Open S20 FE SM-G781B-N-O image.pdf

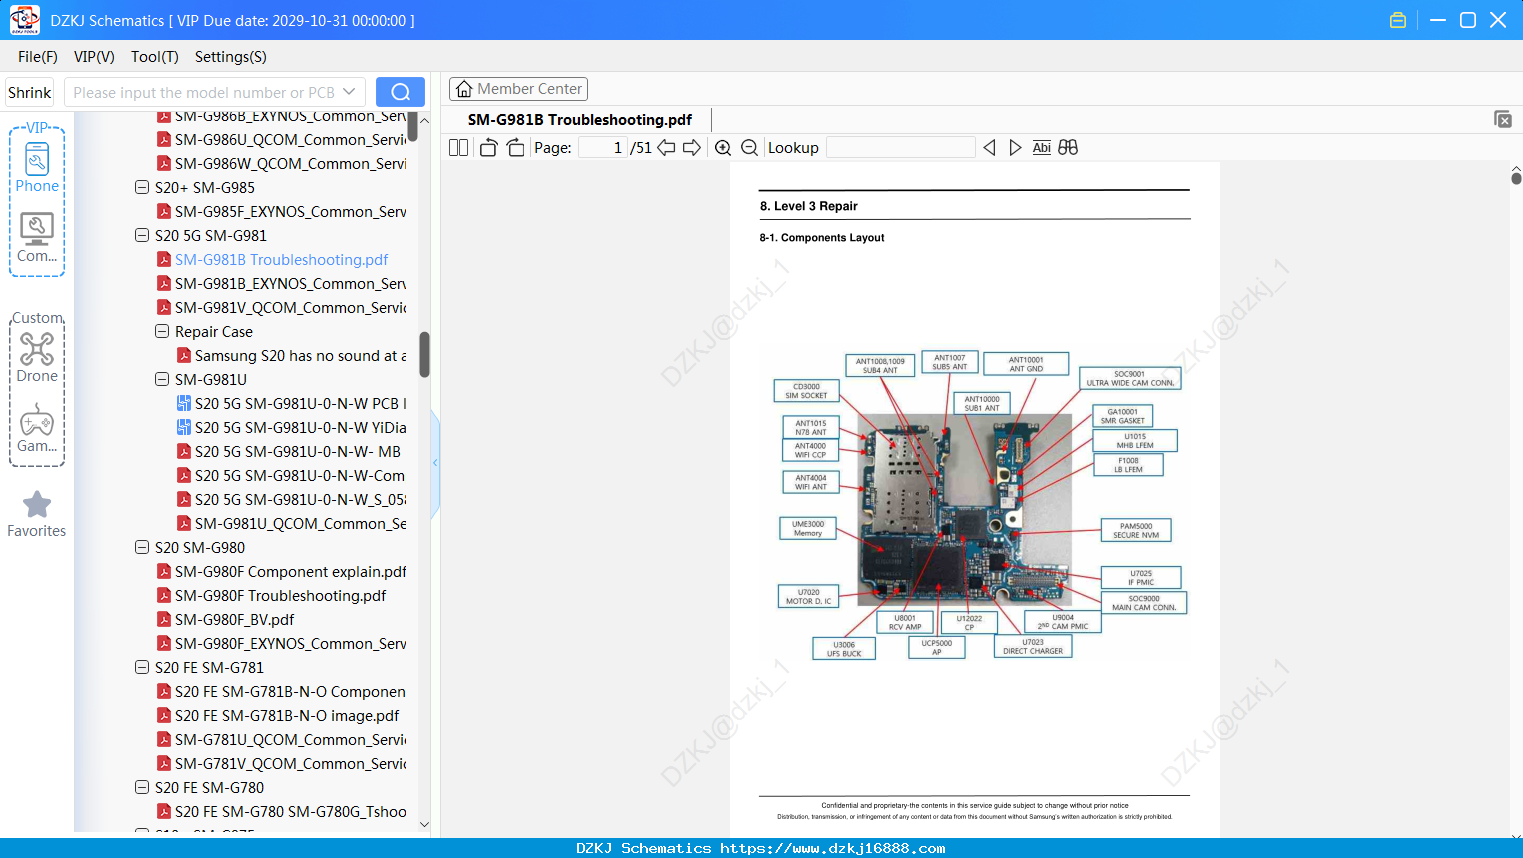(278, 716)
